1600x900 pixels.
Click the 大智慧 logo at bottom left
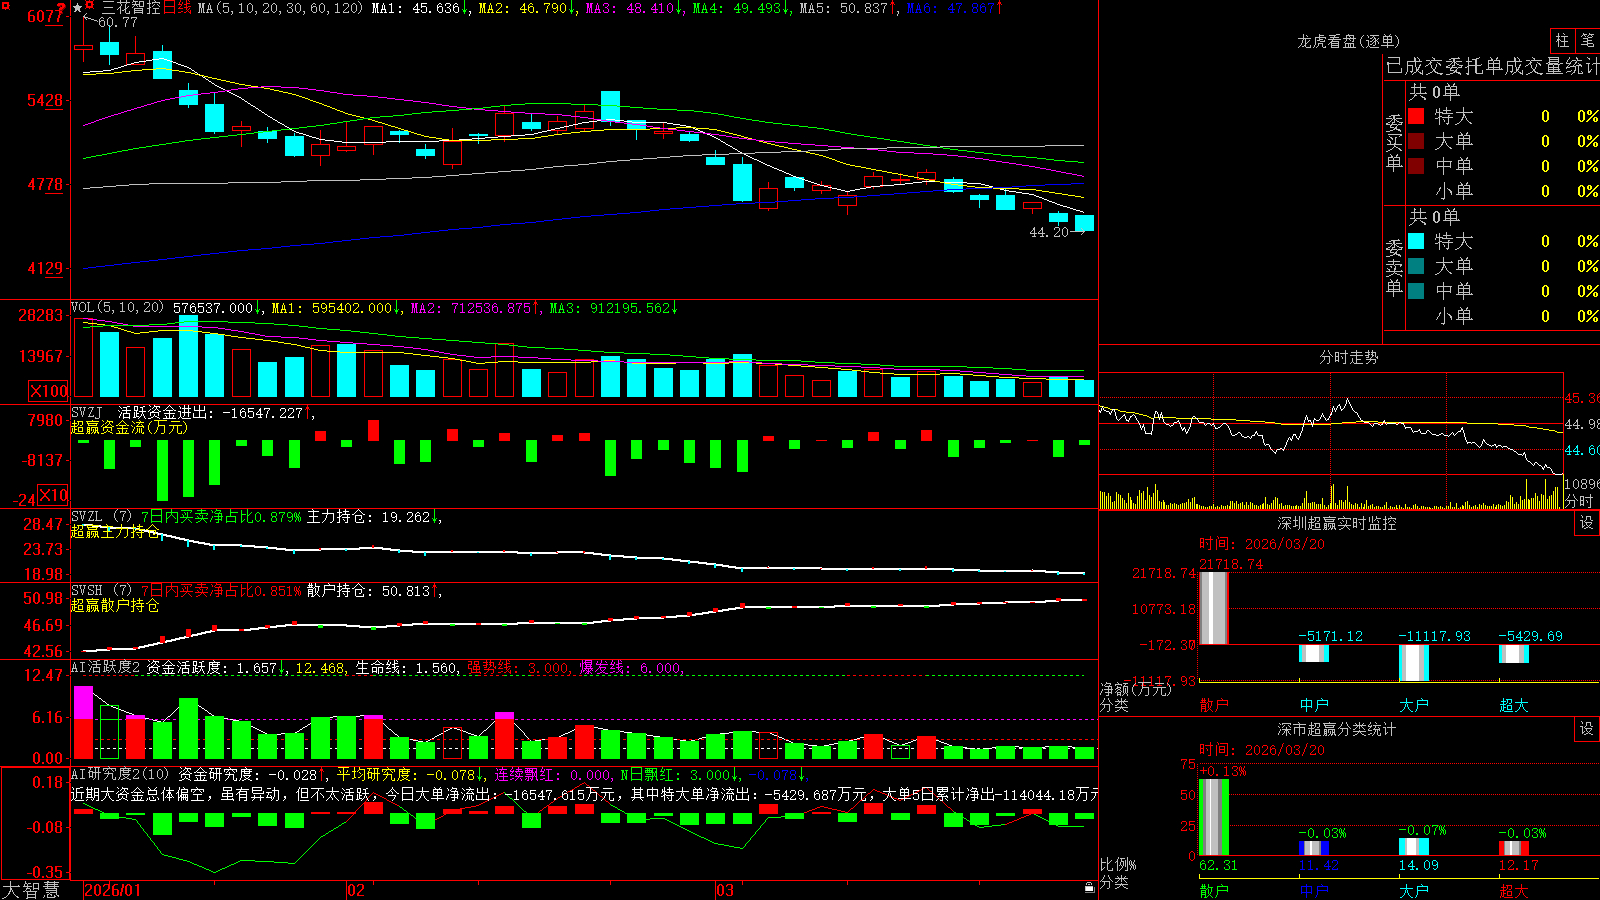tap(31, 889)
